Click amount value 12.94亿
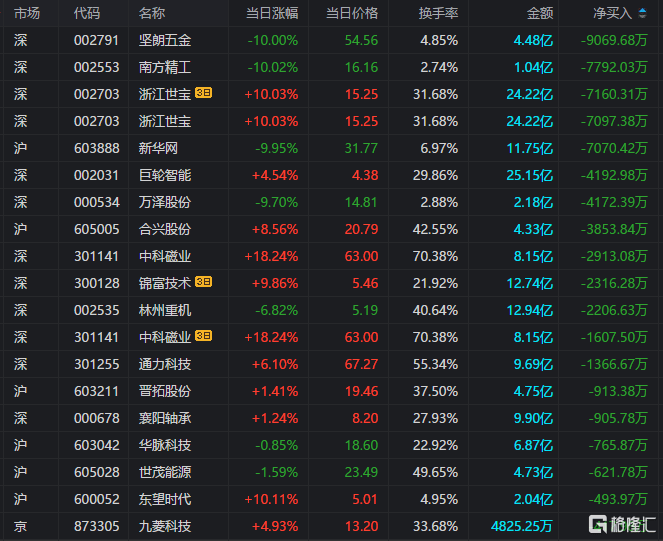The height and width of the screenshot is (541, 663). (x=530, y=310)
